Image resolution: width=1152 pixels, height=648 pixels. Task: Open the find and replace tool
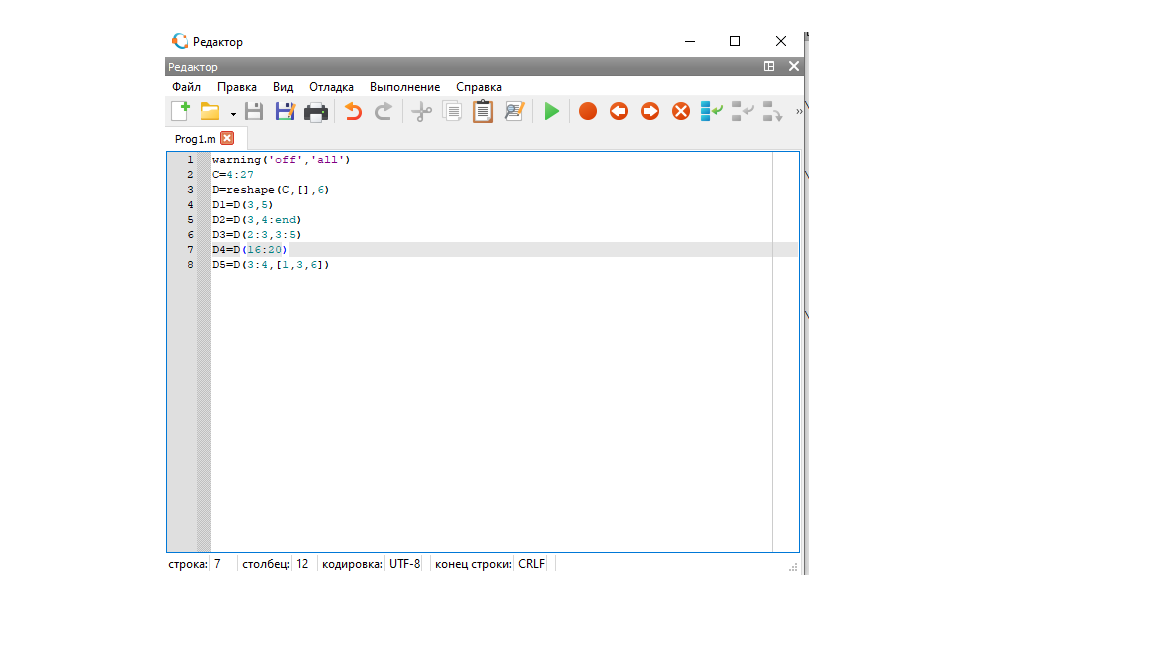pyautogui.click(x=514, y=111)
